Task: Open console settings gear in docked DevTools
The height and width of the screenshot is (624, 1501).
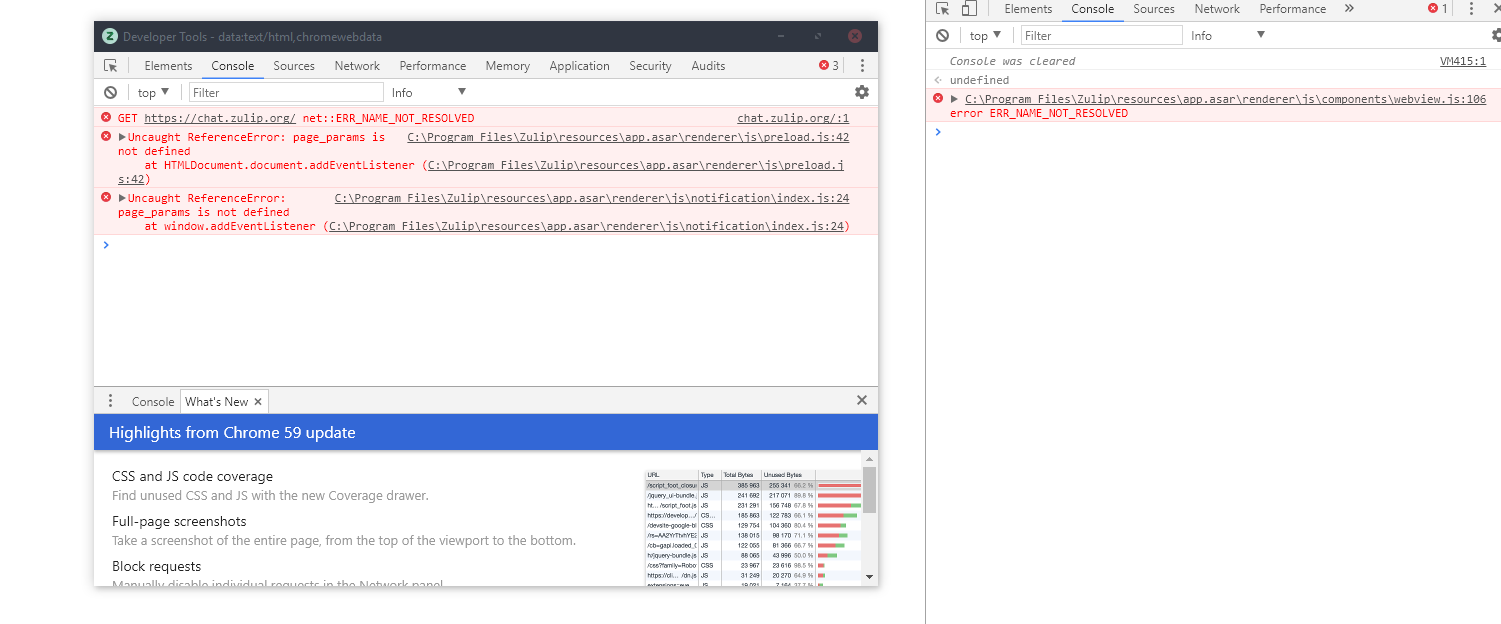Action: pos(1496,35)
